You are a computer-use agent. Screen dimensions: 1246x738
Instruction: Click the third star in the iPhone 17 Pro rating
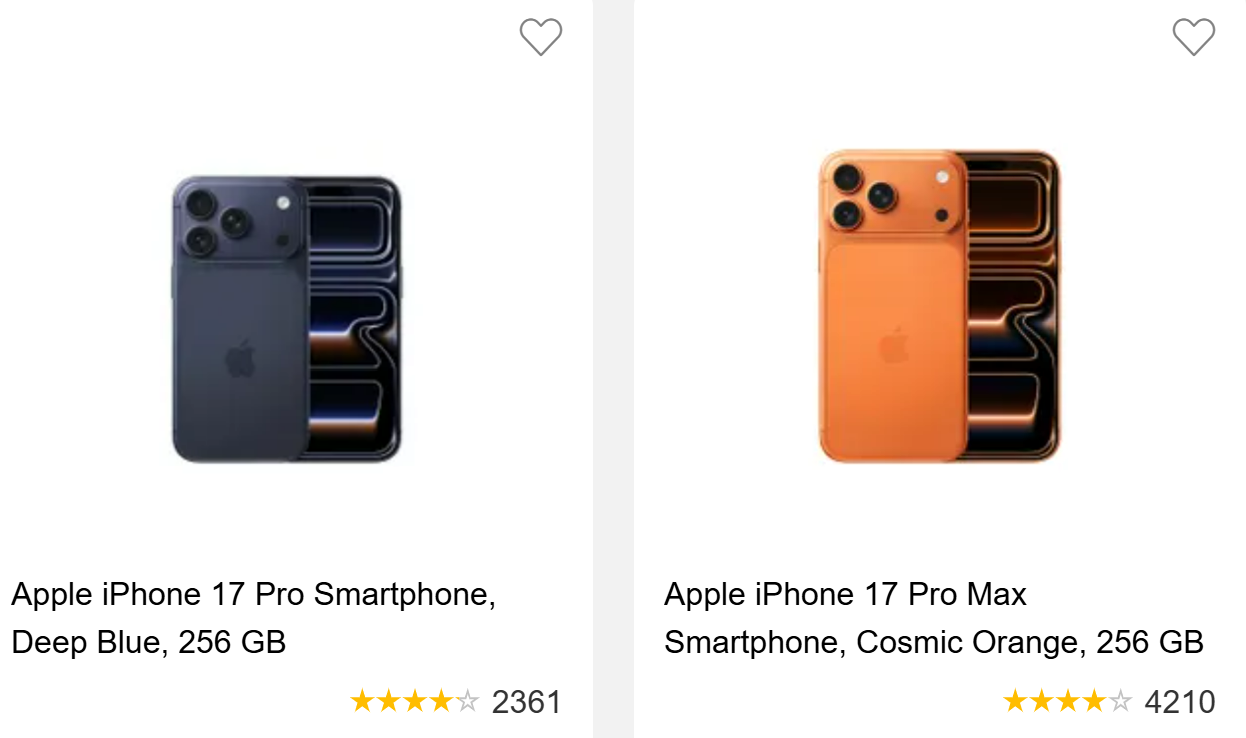(x=414, y=702)
